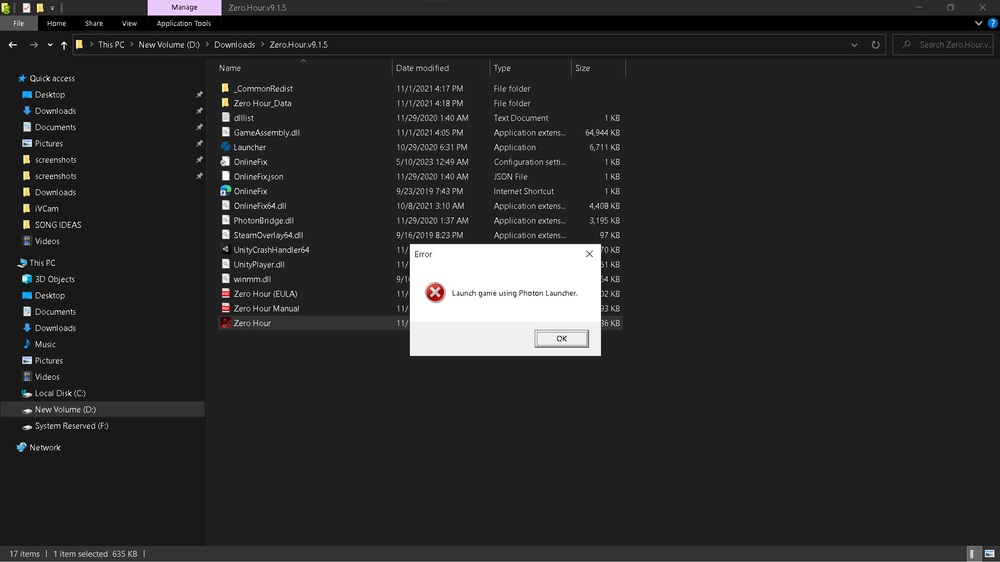The width and height of the screenshot is (1000, 562).
Task: Sort by the Name column header
Action: pyautogui.click(x=230, y=68)
